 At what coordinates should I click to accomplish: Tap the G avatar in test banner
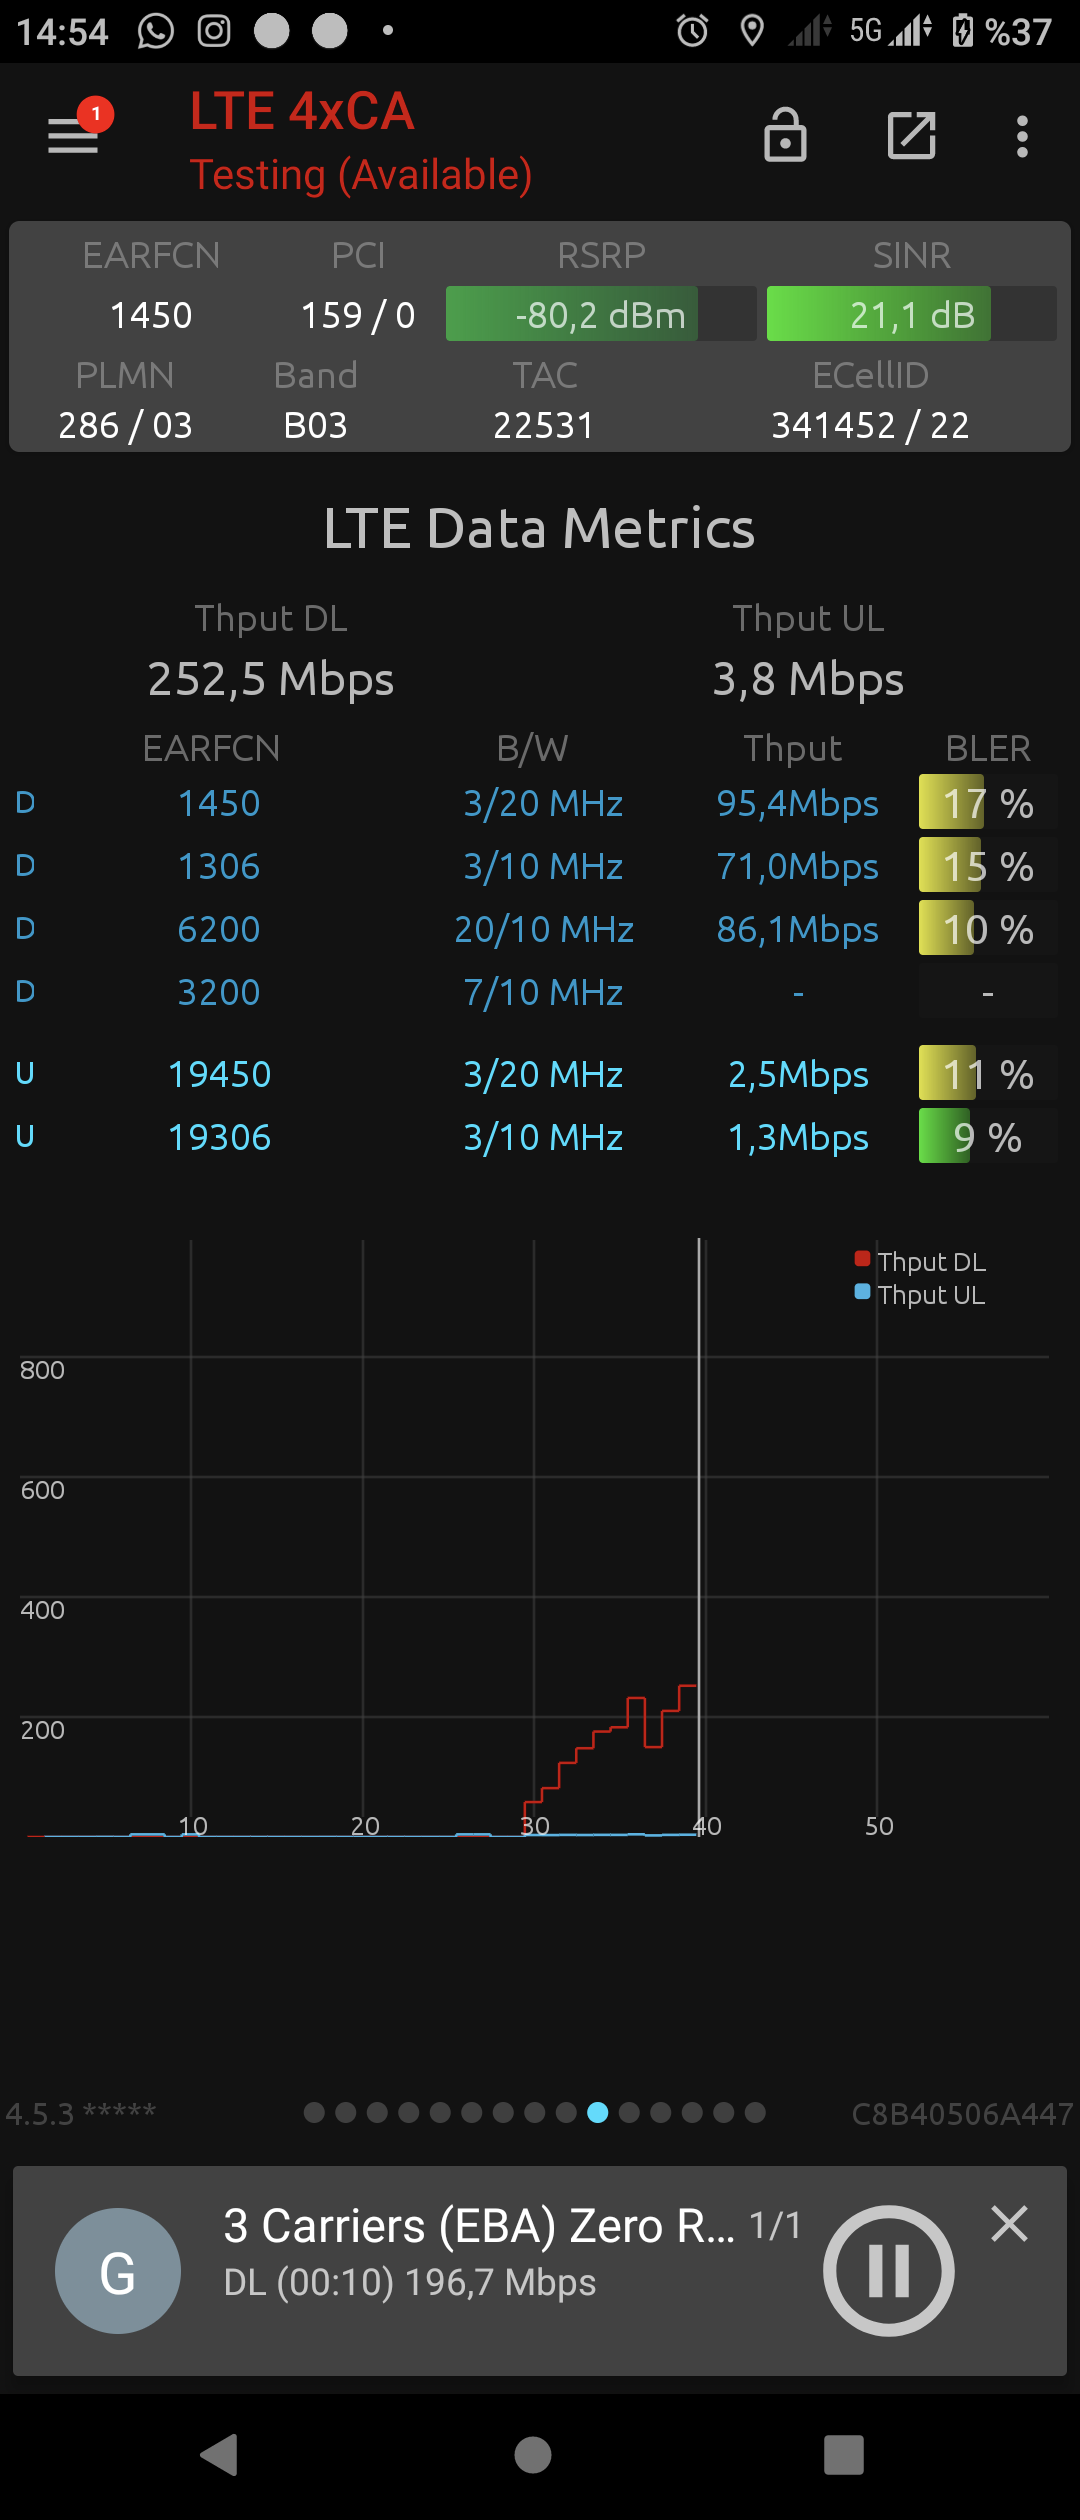[118, 2270]
